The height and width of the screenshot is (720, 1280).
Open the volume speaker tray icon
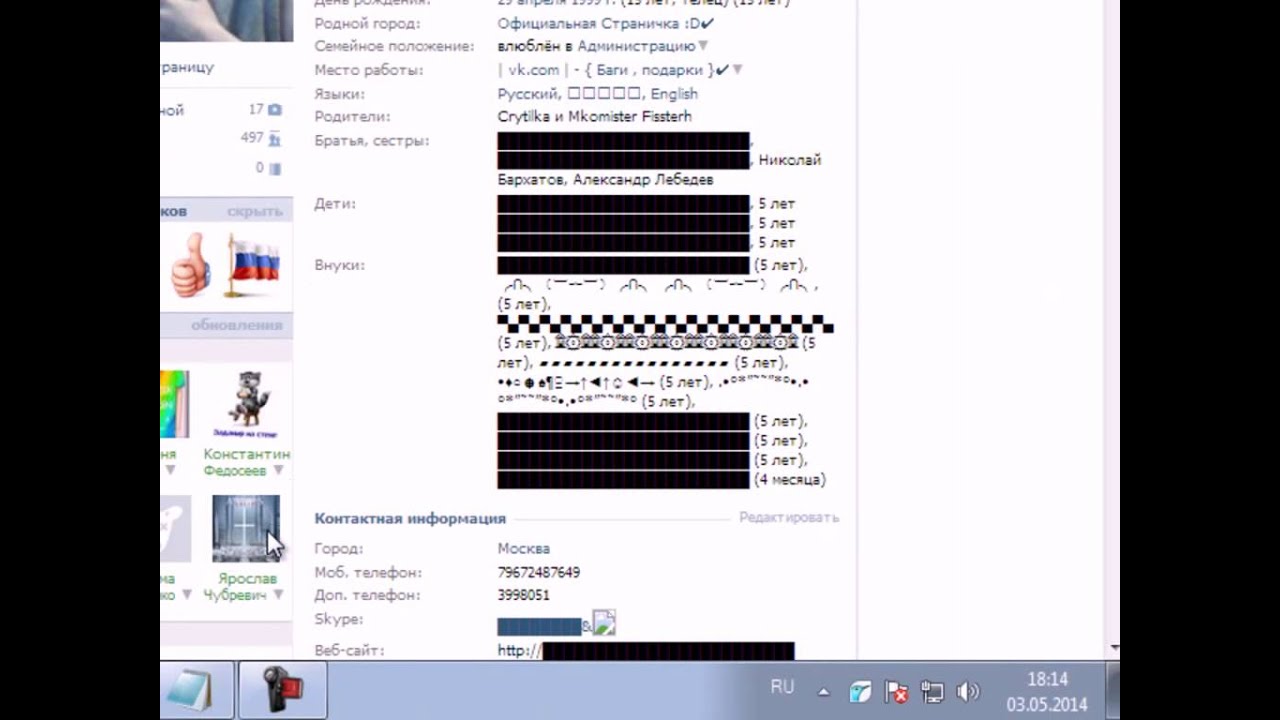click(967, 691)
